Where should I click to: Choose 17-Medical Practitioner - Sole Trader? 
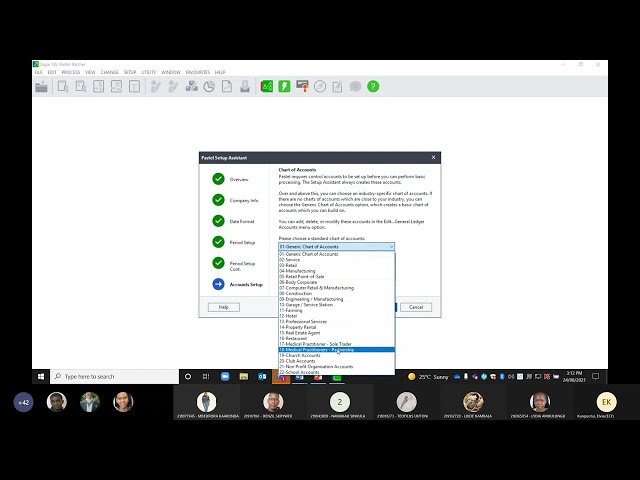[x=337, y=344]
